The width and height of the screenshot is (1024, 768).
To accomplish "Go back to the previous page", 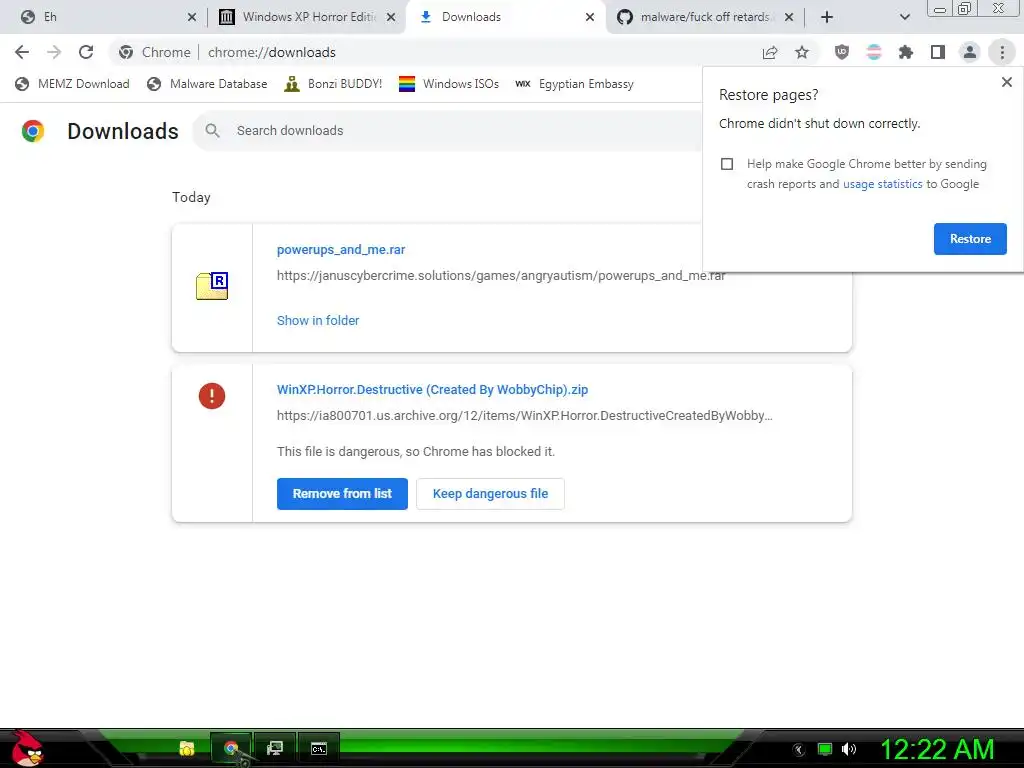I will 22,52.
